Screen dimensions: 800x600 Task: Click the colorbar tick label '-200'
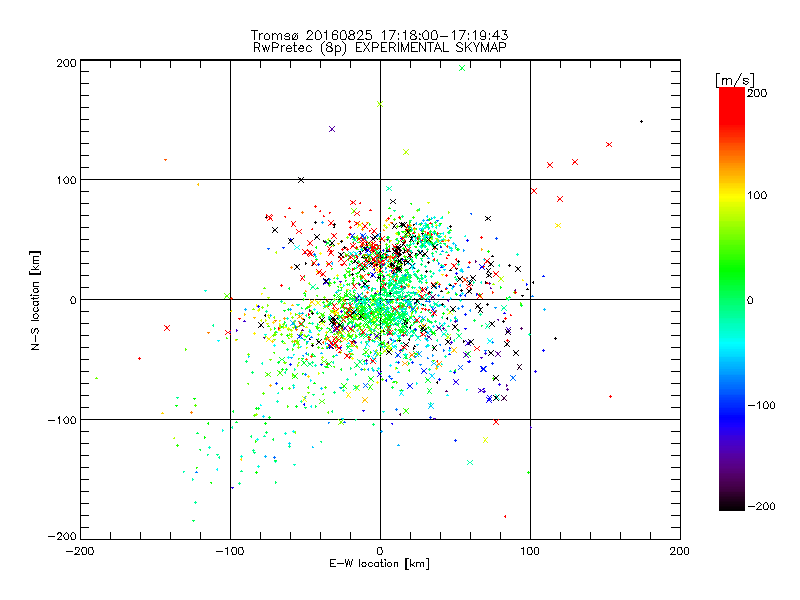point(761,506)
